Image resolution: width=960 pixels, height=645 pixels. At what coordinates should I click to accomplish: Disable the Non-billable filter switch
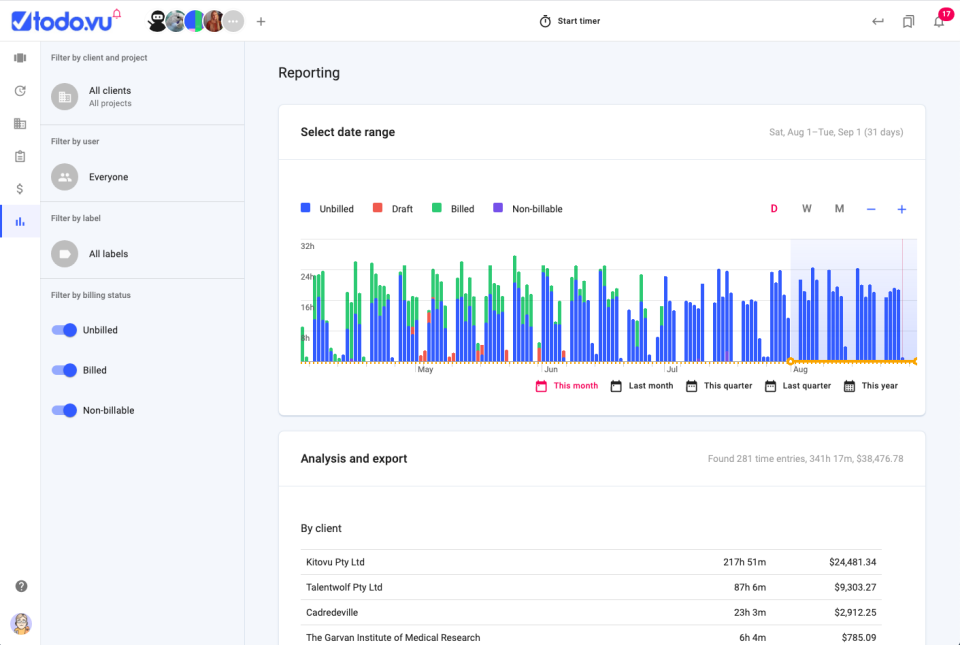coord(65,410)
